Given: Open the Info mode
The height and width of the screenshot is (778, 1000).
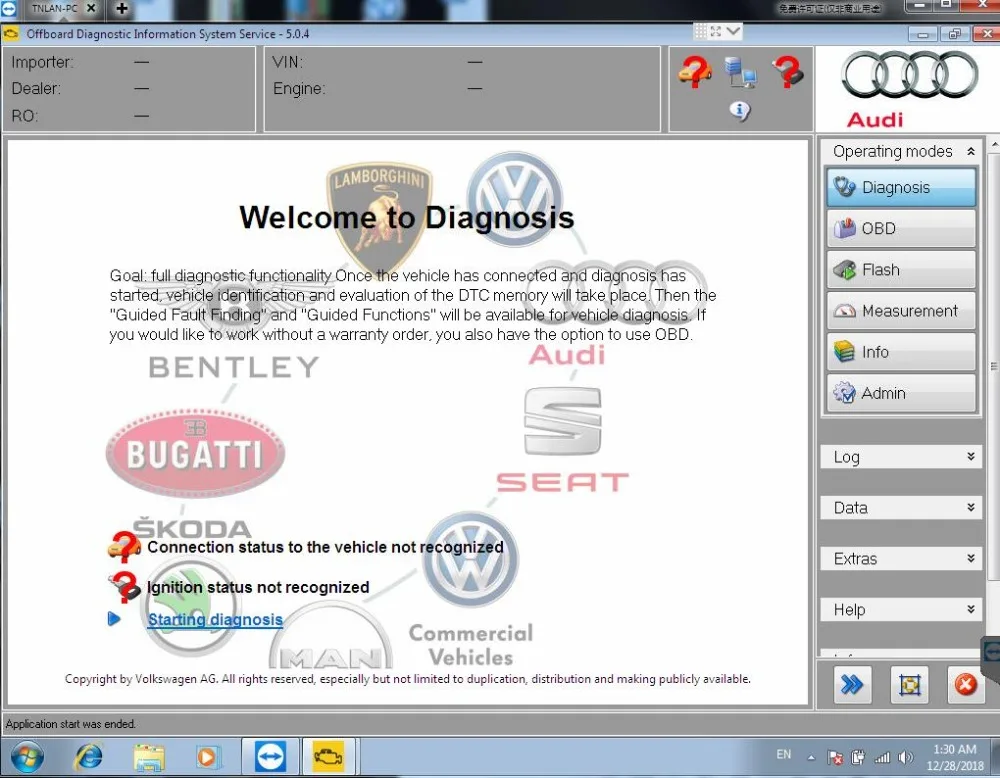Looking at the screenshot, I should (x=901, y=352).
